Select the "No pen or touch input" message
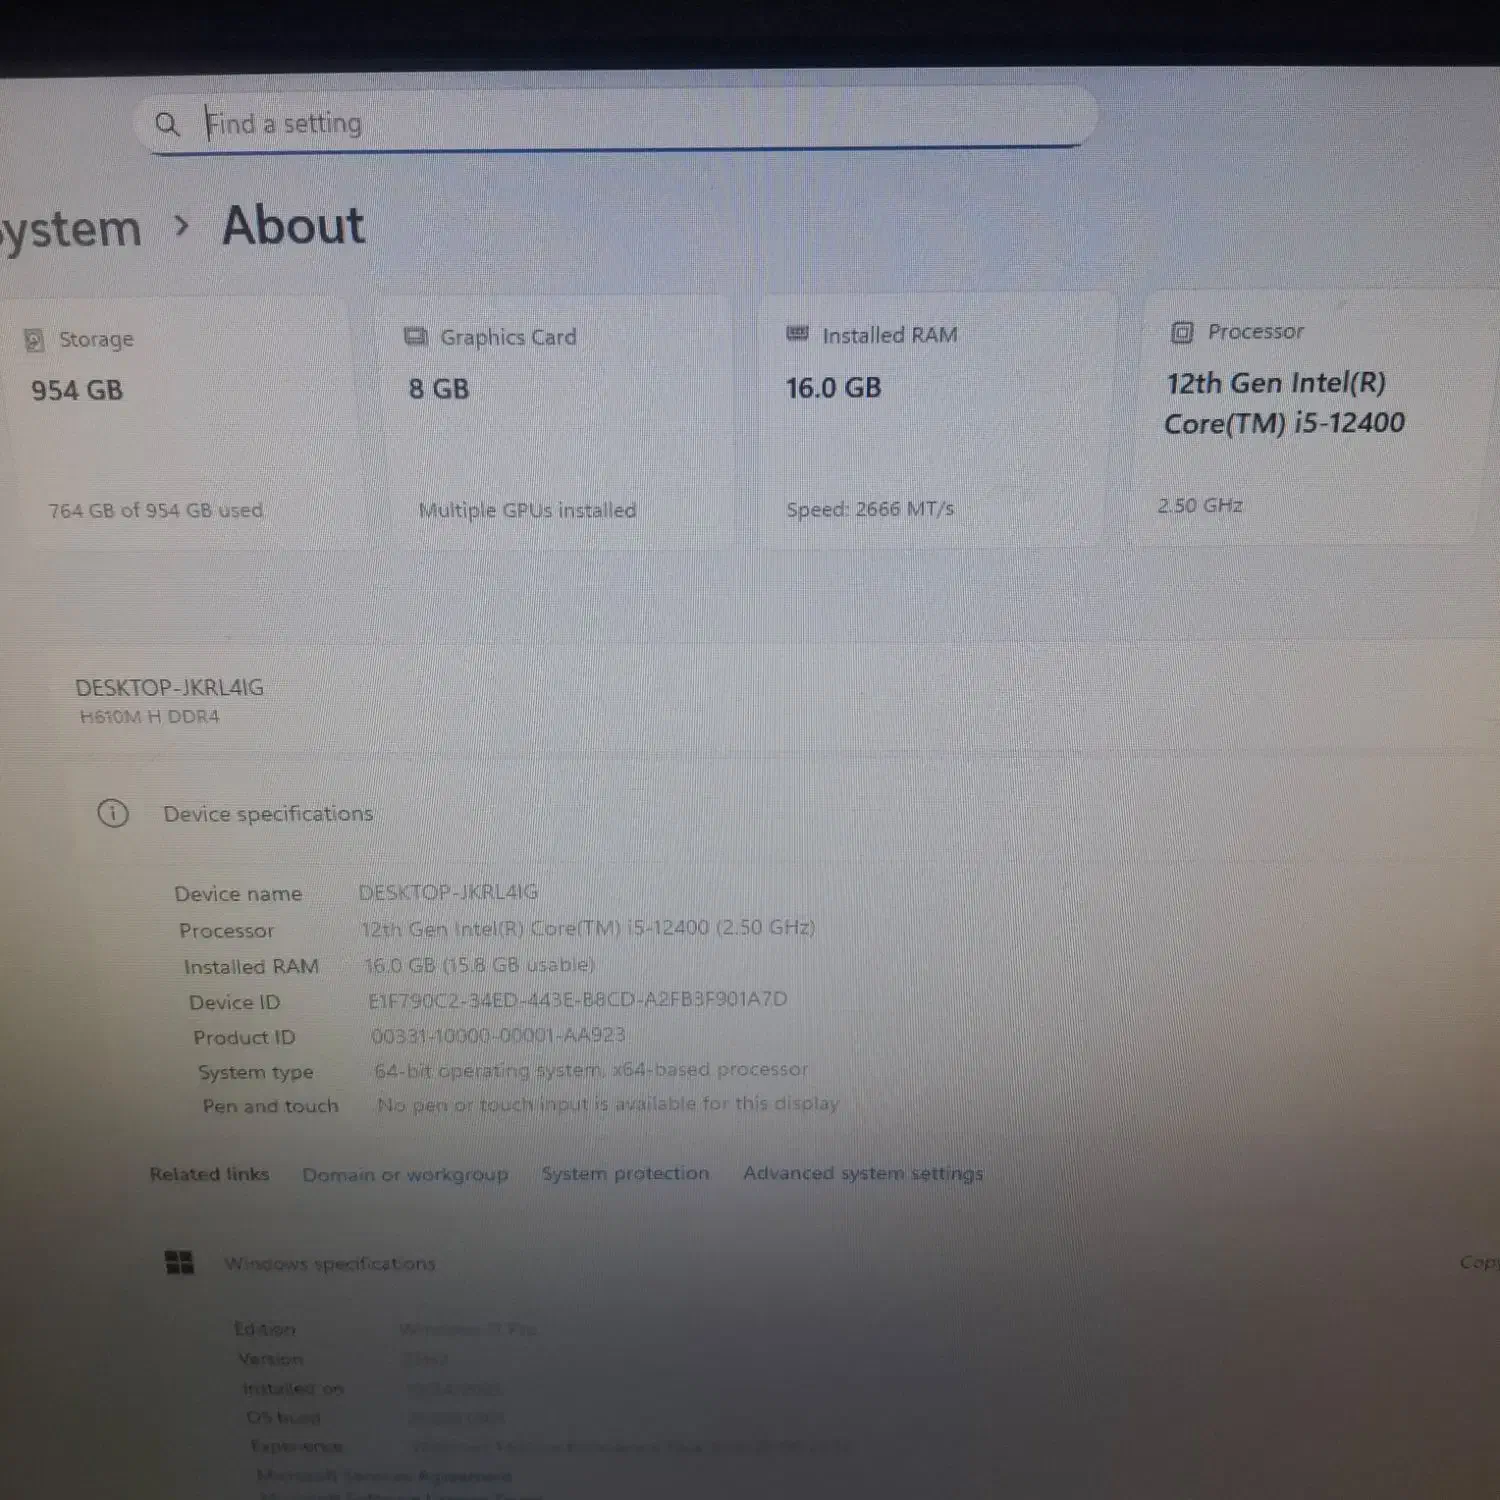The image size is (1500, 1500). point(608,1104)
